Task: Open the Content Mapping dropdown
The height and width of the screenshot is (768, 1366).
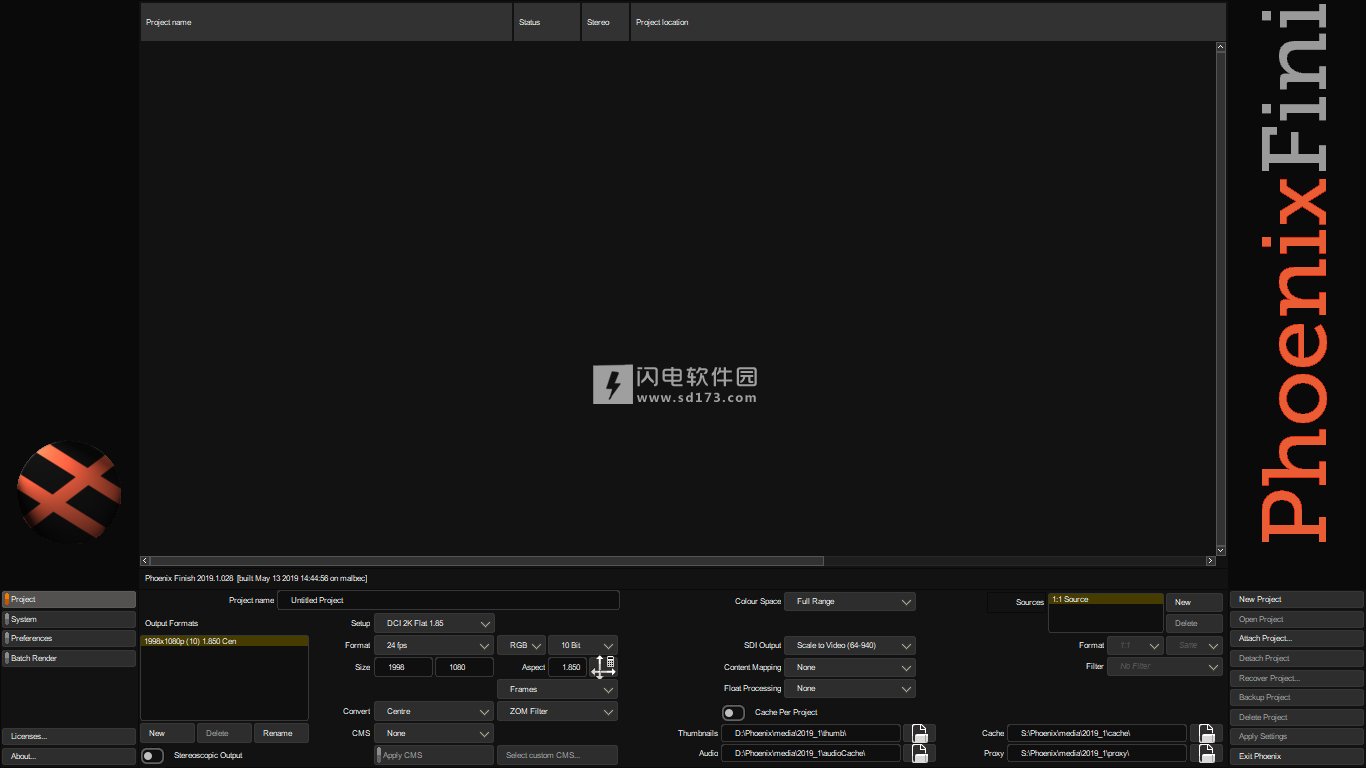Action: point(850,667)
